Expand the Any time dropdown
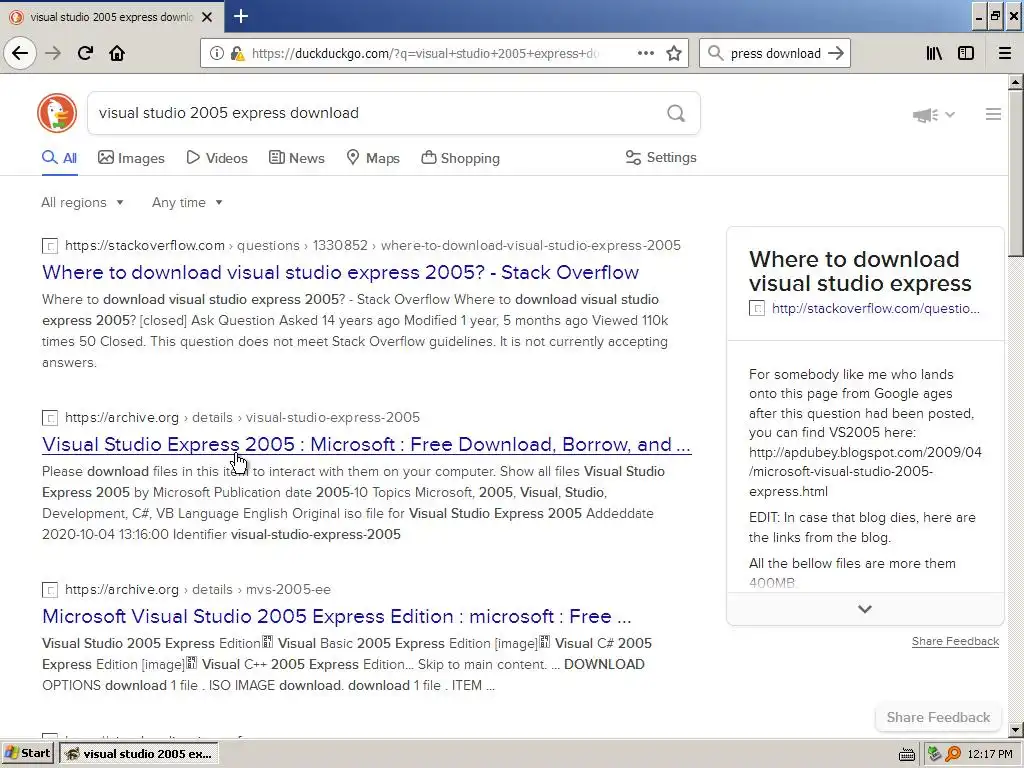The image size is (1024, 768). [187, 202]
